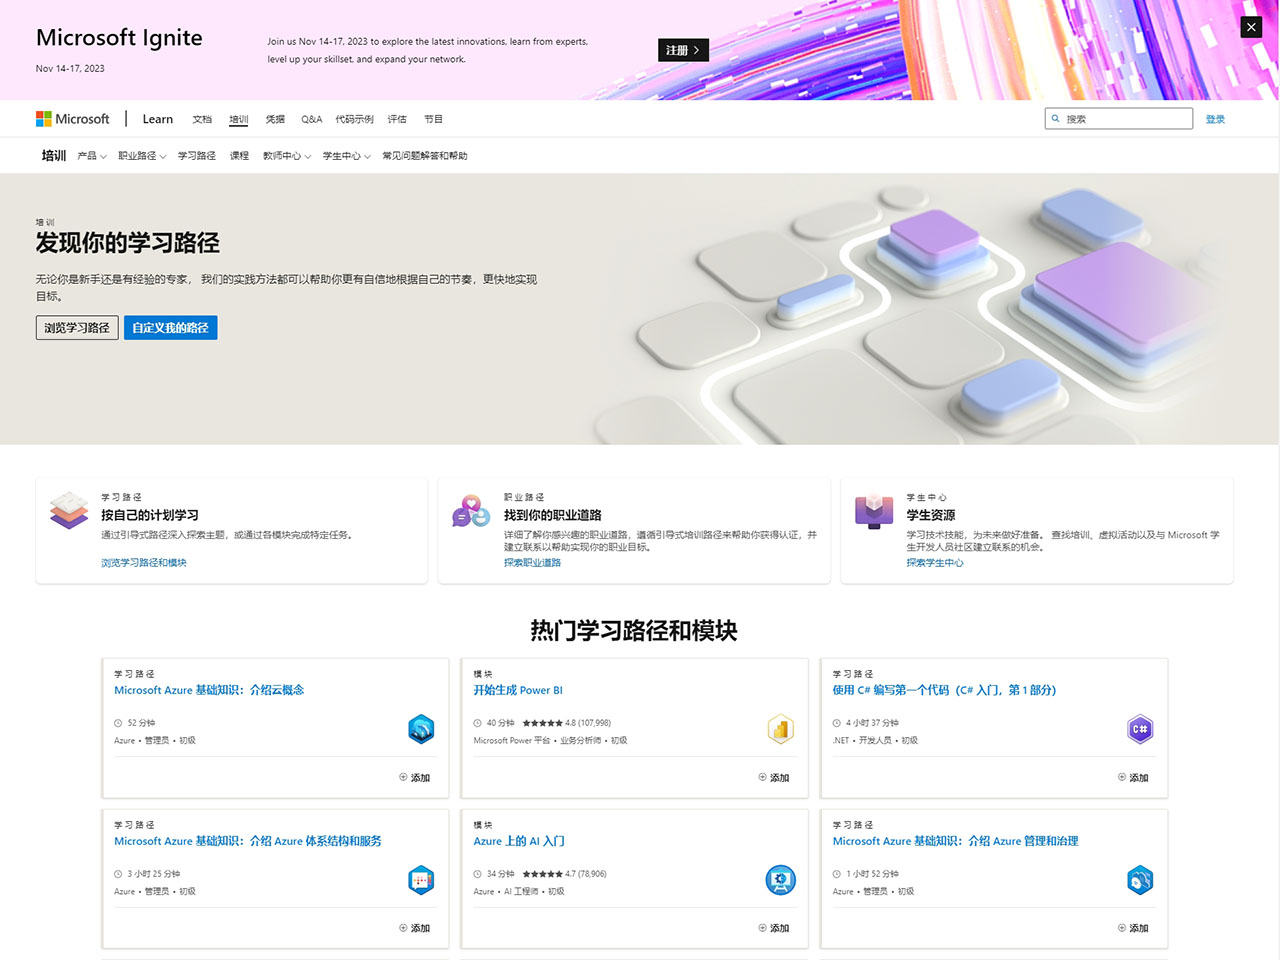Open 介绍 Azure 体系结构和服务 path
Viewport: 1280px width, 960px height.
pos(248,841)
